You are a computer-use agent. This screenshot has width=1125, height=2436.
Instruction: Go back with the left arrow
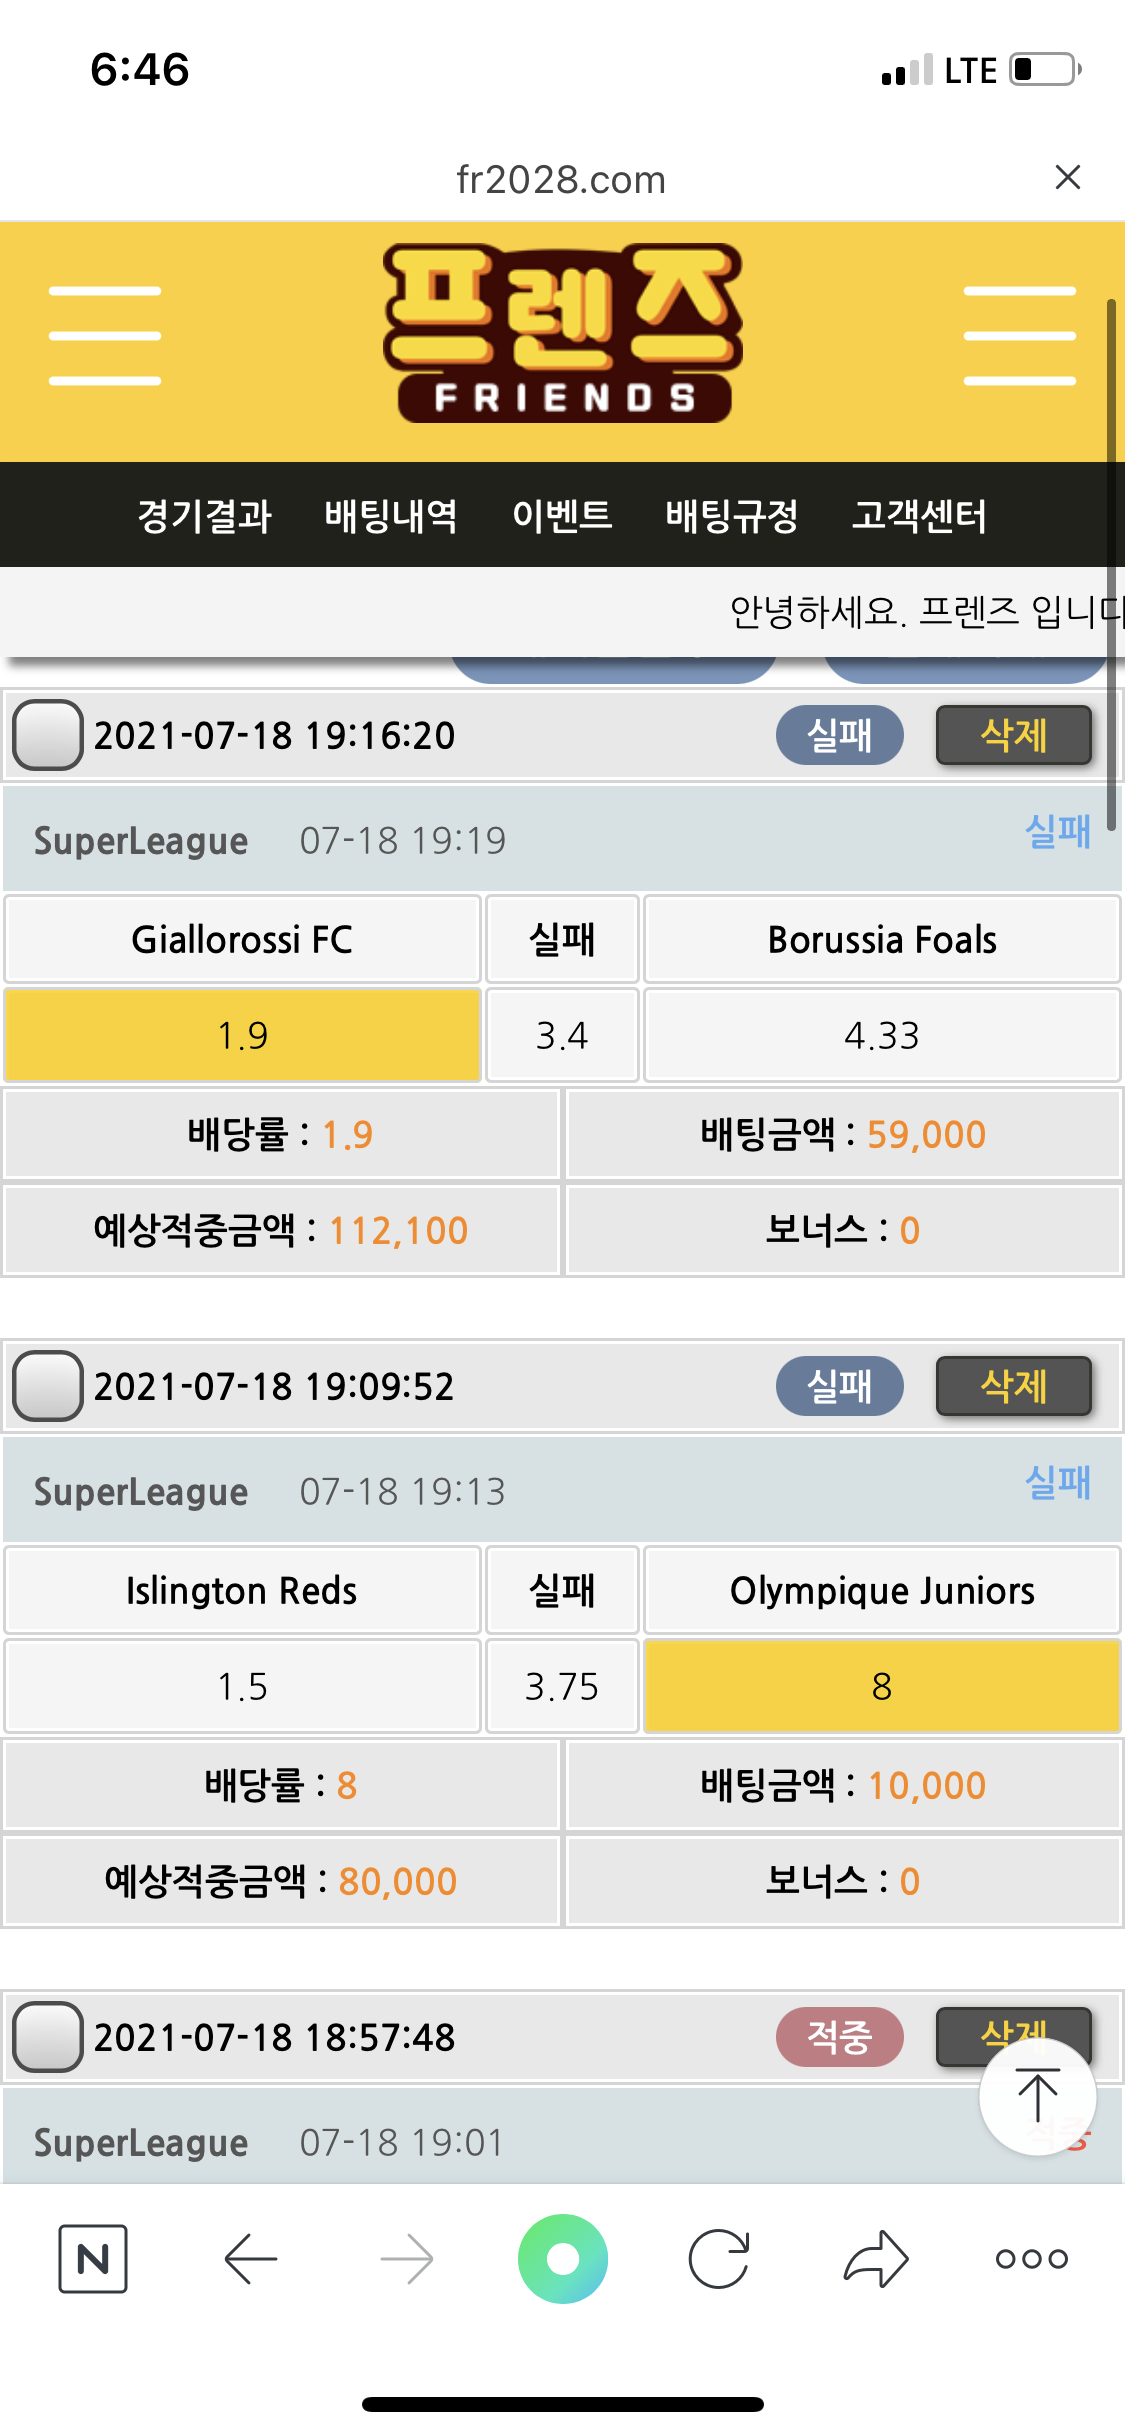[x=250, y=2258]
